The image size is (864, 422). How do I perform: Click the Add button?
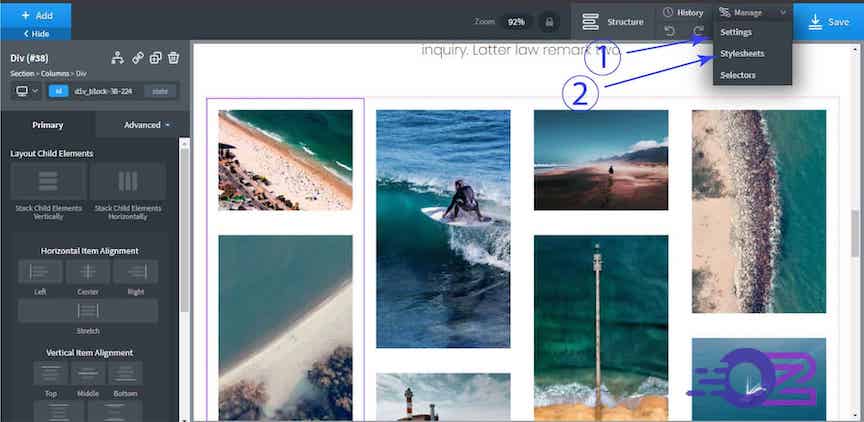(35, 16)
